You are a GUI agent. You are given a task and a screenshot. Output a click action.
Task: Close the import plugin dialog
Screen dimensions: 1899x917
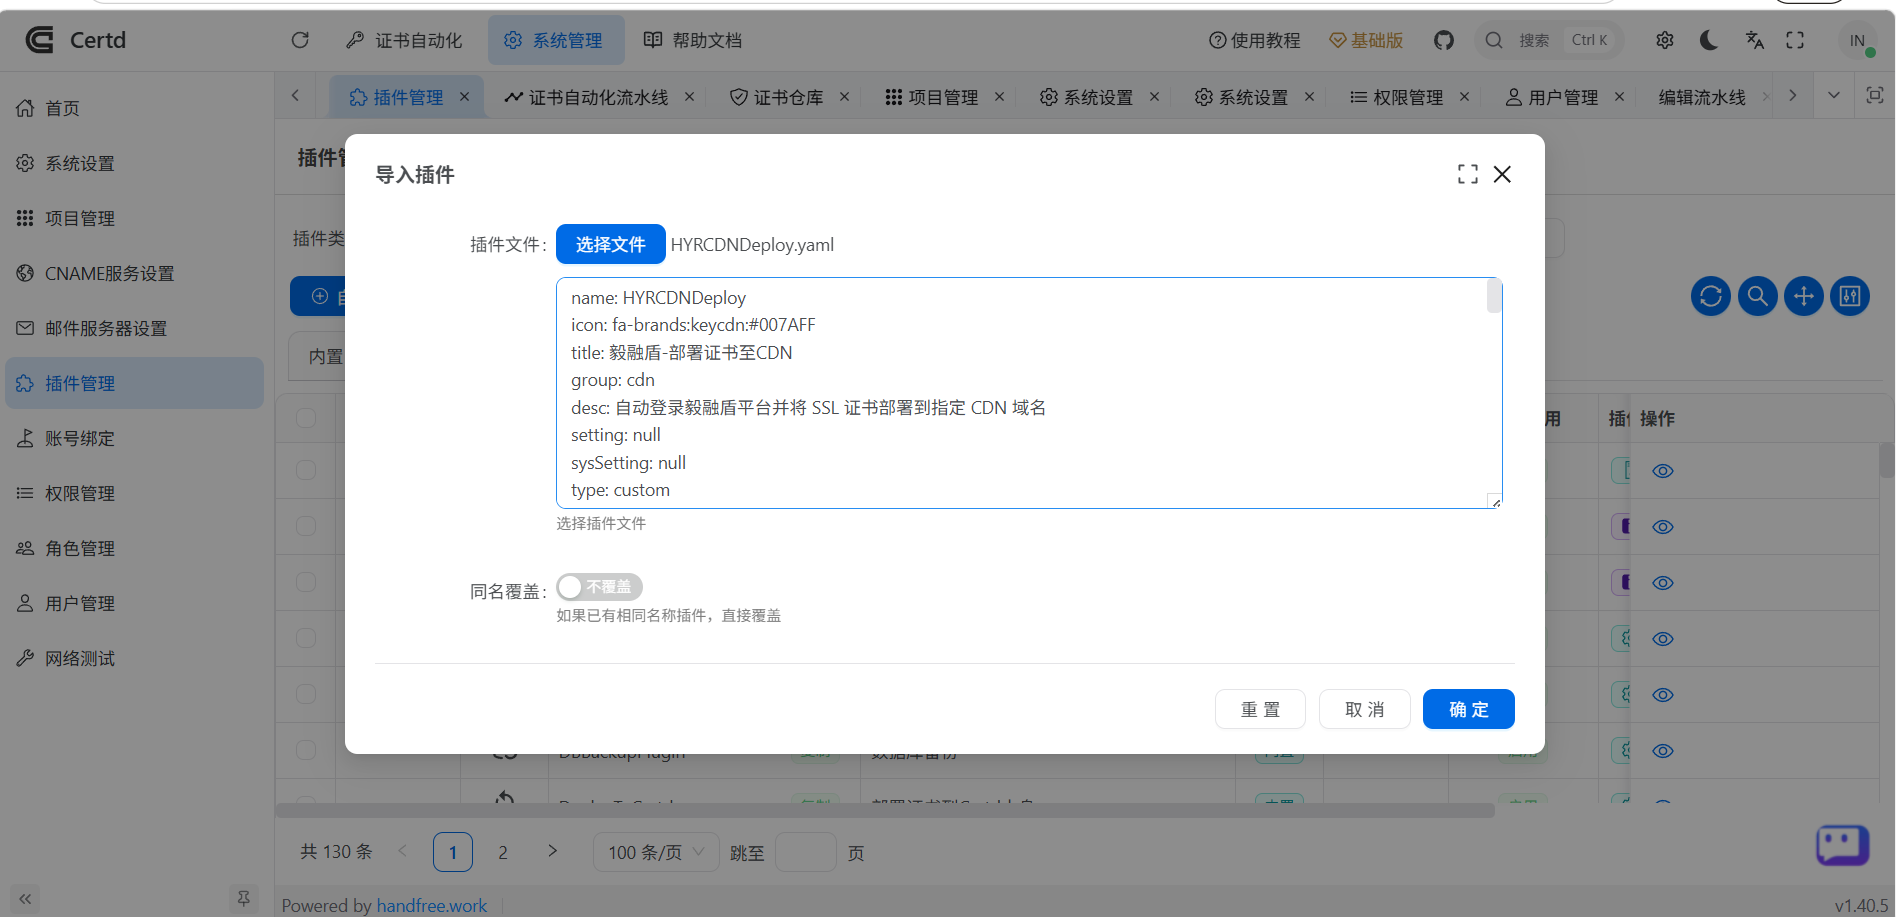coord(1502,174)
